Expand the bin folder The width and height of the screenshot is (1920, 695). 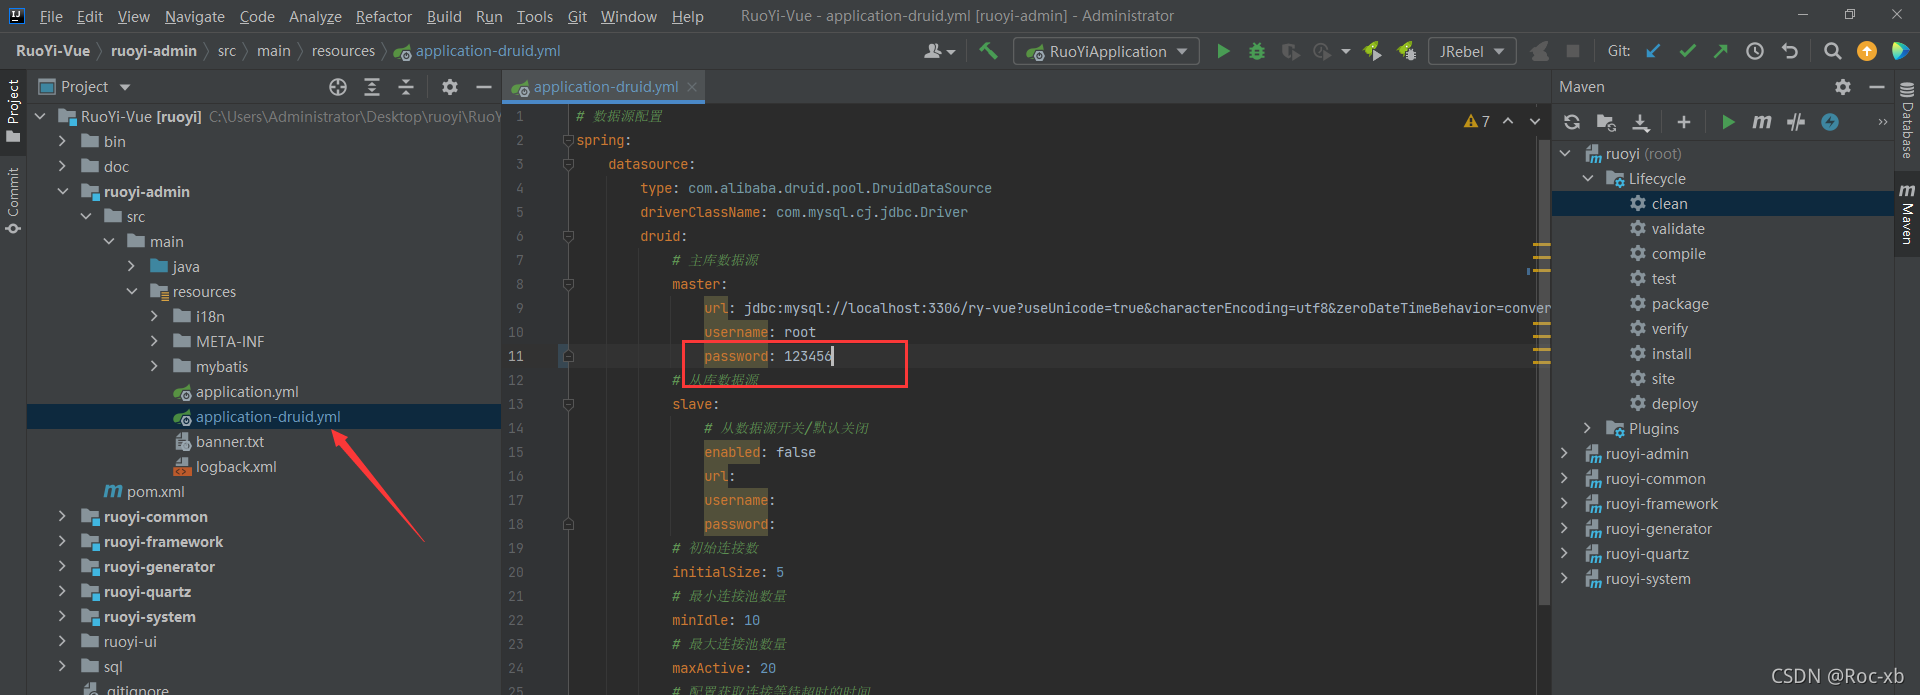click(x=62, y=142)
